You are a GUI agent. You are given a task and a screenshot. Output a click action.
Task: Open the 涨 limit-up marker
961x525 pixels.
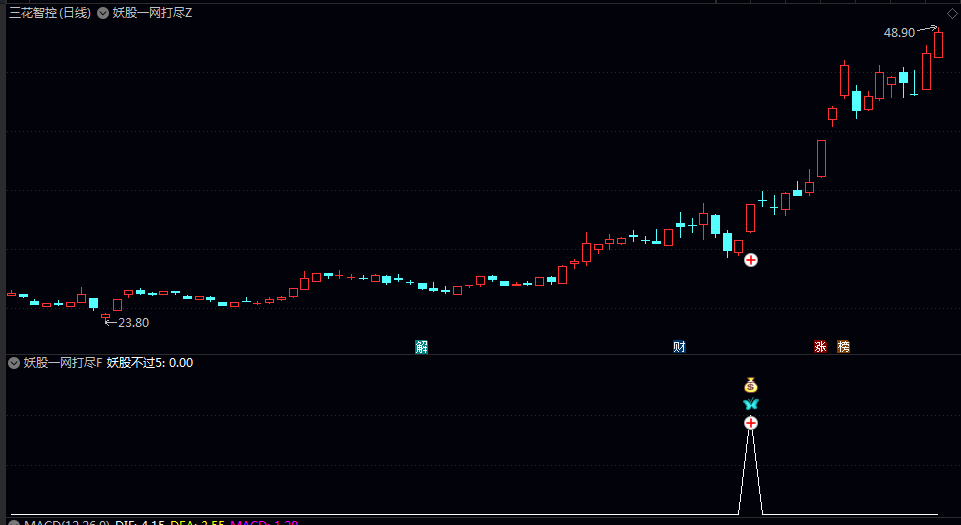820,347
